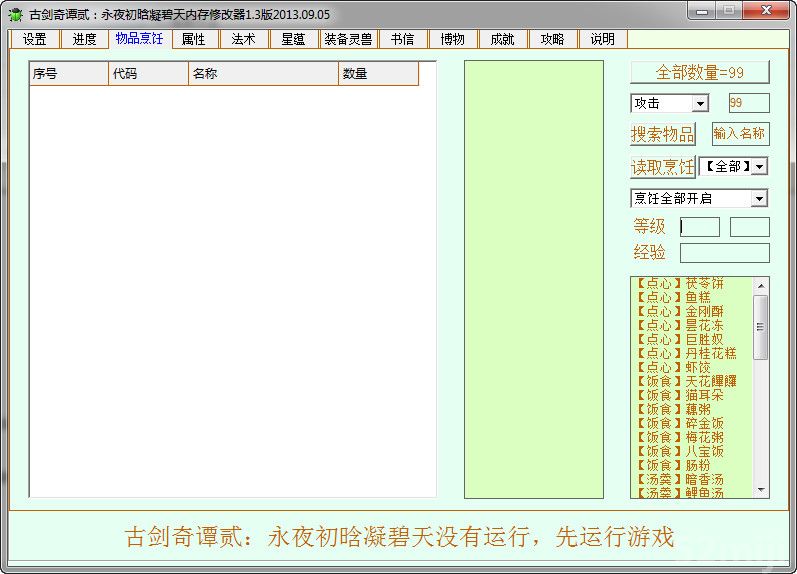Viewport: 797px width, 574px height.
Task: Switch to the 设置 tab
Action: coord(35,39)
